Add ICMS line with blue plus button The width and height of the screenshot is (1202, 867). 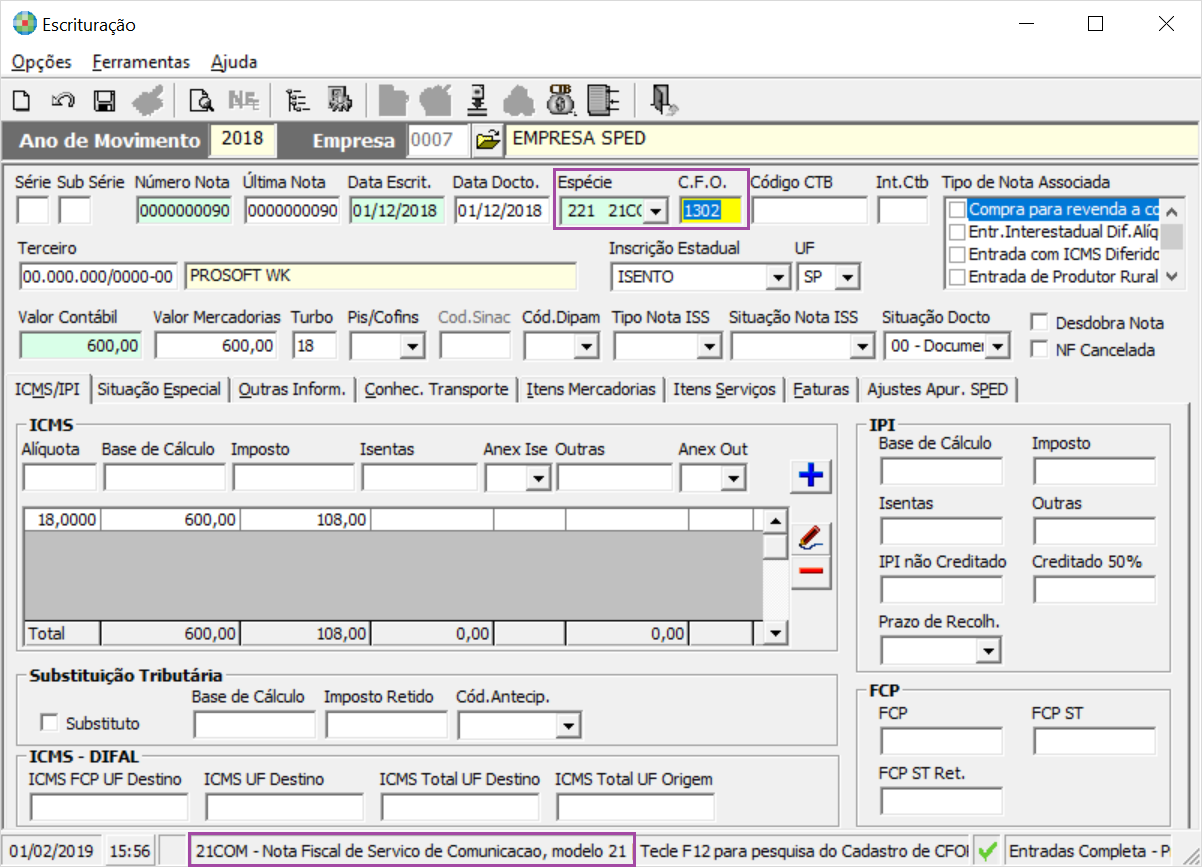[810, 477]
